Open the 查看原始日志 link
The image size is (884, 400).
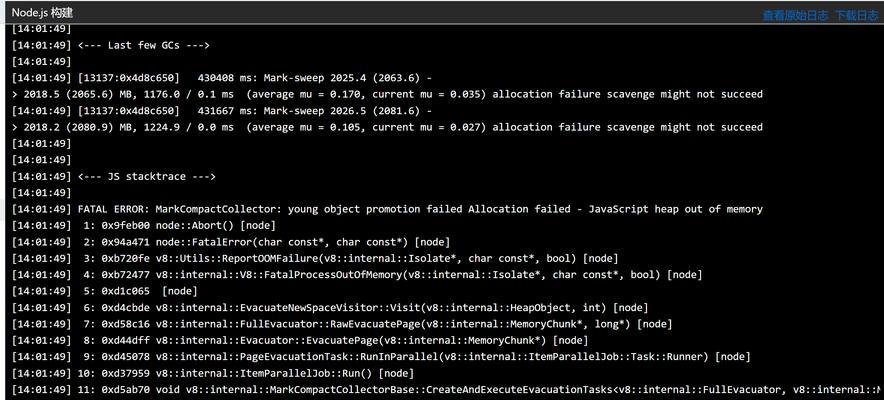point(795,16)
